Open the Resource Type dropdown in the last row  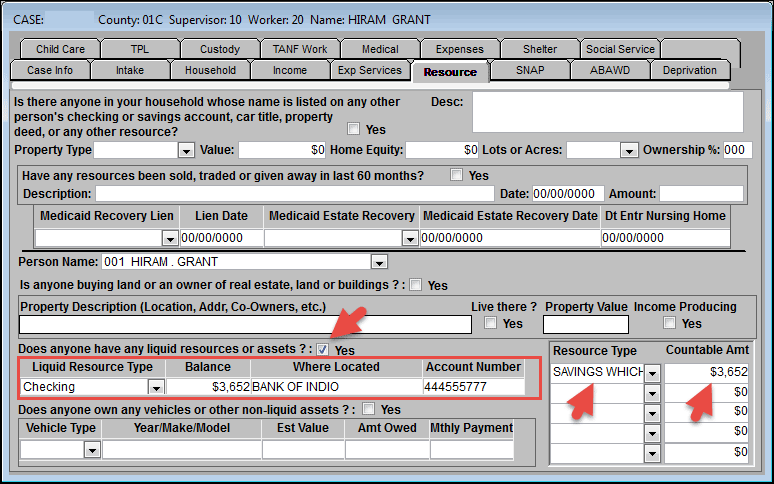pyautogui.click(x=652, y=453)
